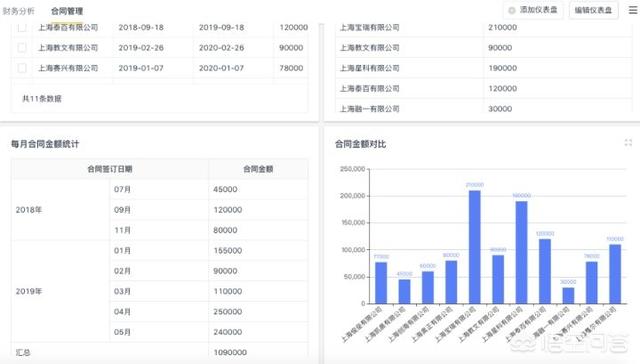Click the 汇总 total row 1090000
Viewport: 640px width, 364px height.
click(x=160, y=352)
